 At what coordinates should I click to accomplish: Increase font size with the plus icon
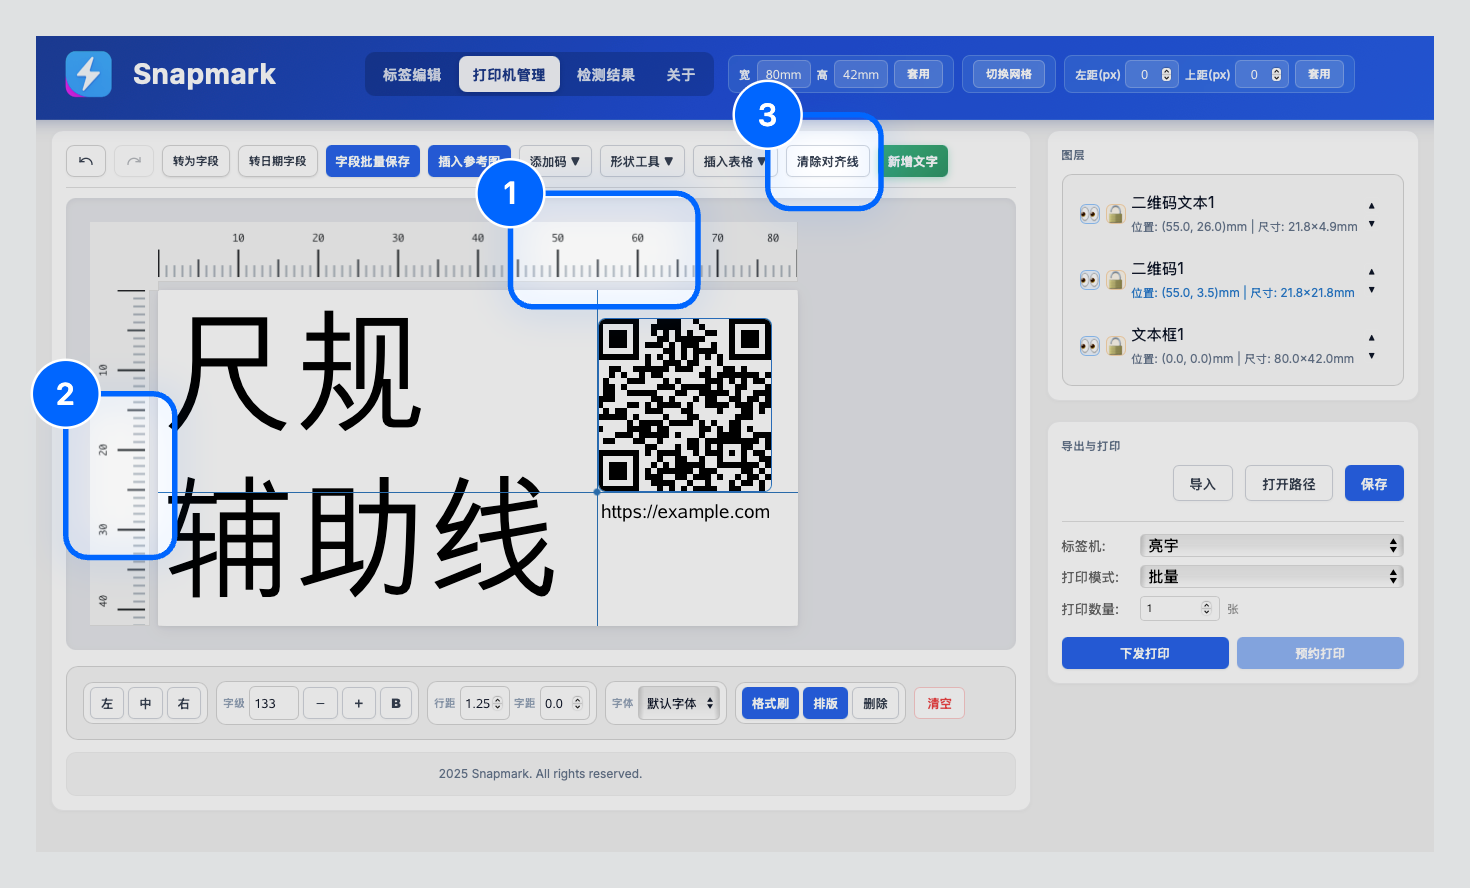point(358,703)
